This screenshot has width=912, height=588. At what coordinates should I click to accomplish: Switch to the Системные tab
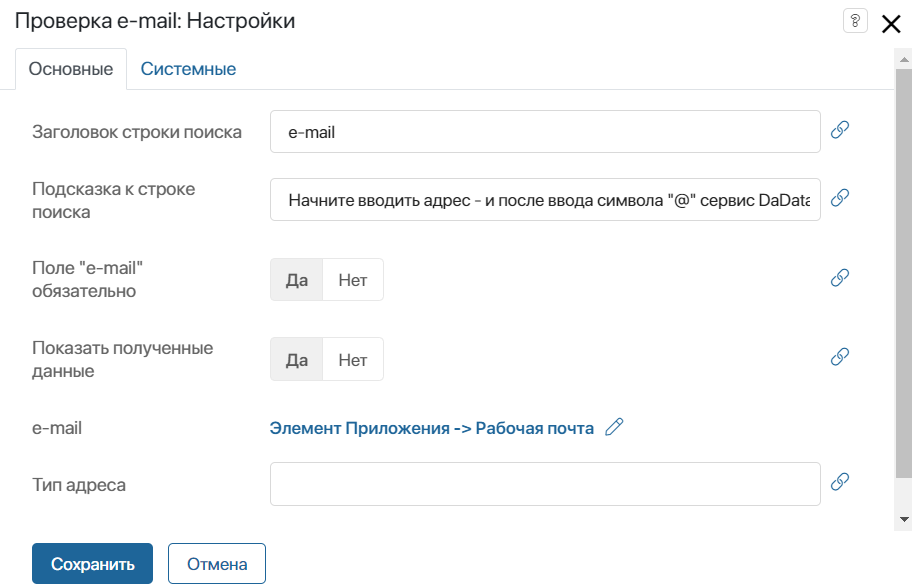pyautogui.click(x=188, y=69)
